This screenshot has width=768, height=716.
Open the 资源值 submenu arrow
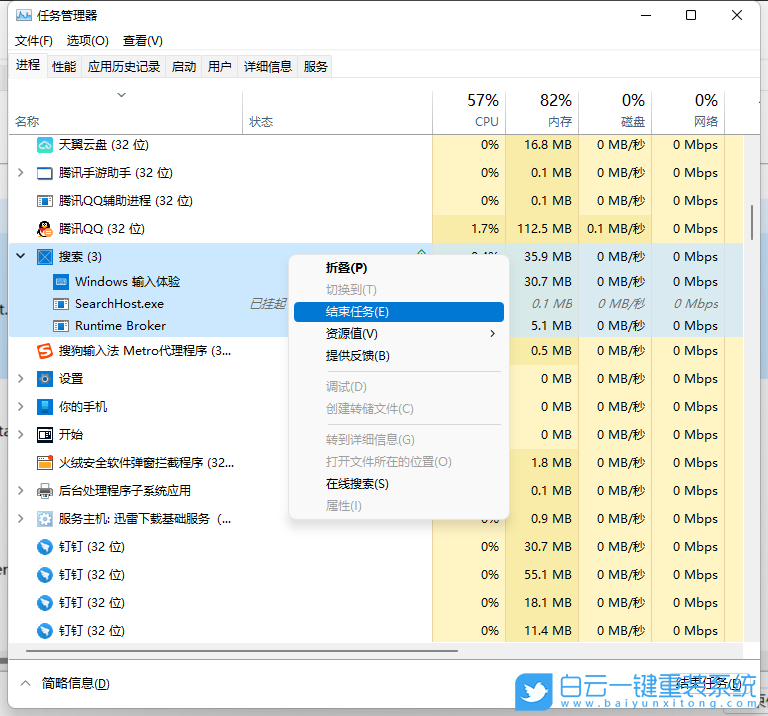click(x=492, y=334)
